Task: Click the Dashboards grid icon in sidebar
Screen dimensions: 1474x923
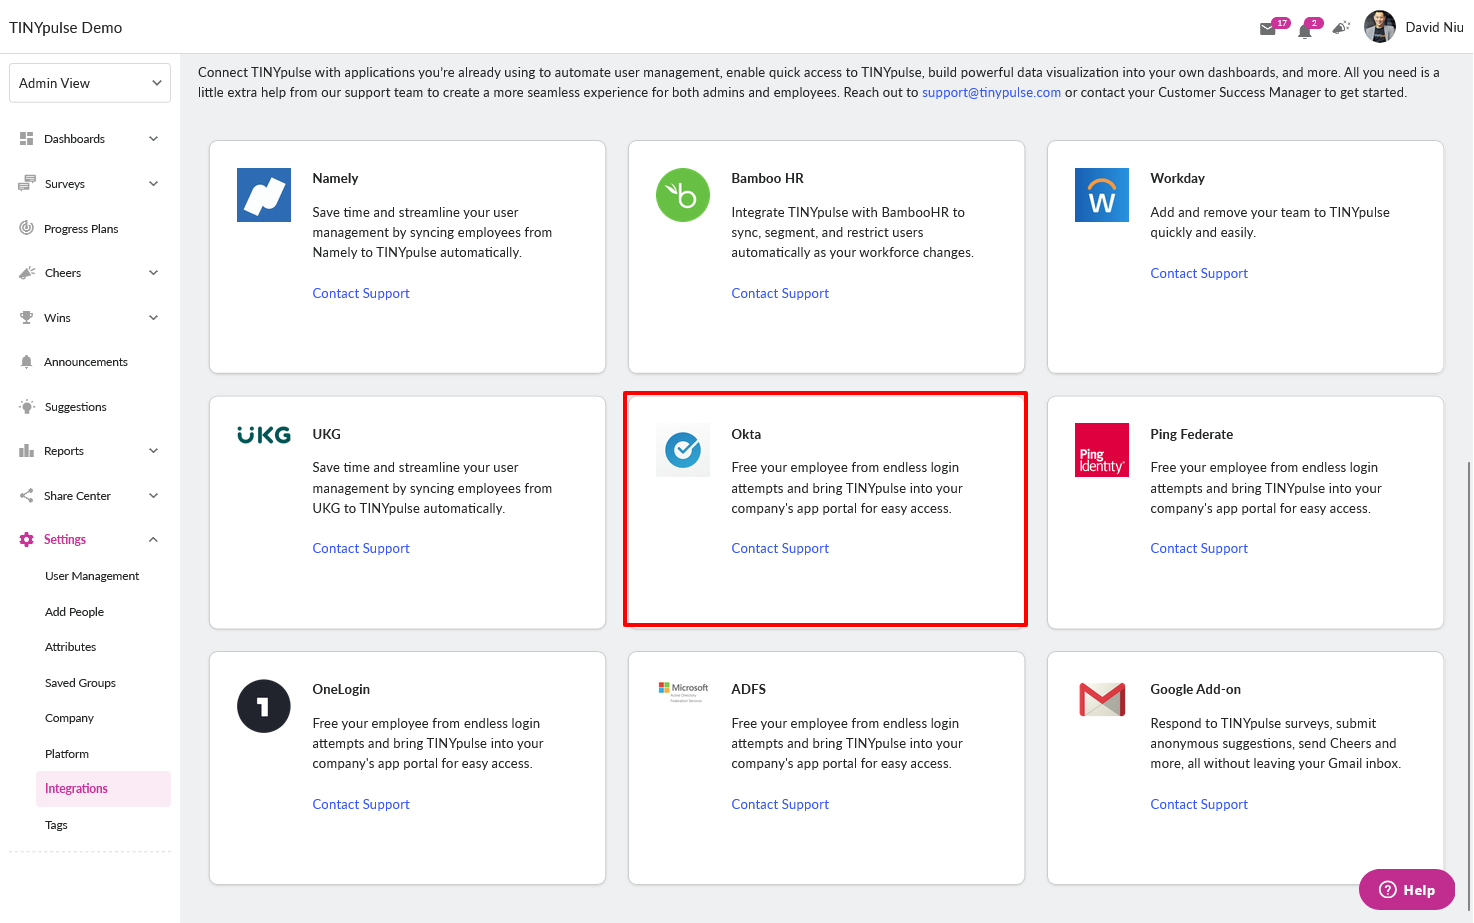Action: (27, 139)
